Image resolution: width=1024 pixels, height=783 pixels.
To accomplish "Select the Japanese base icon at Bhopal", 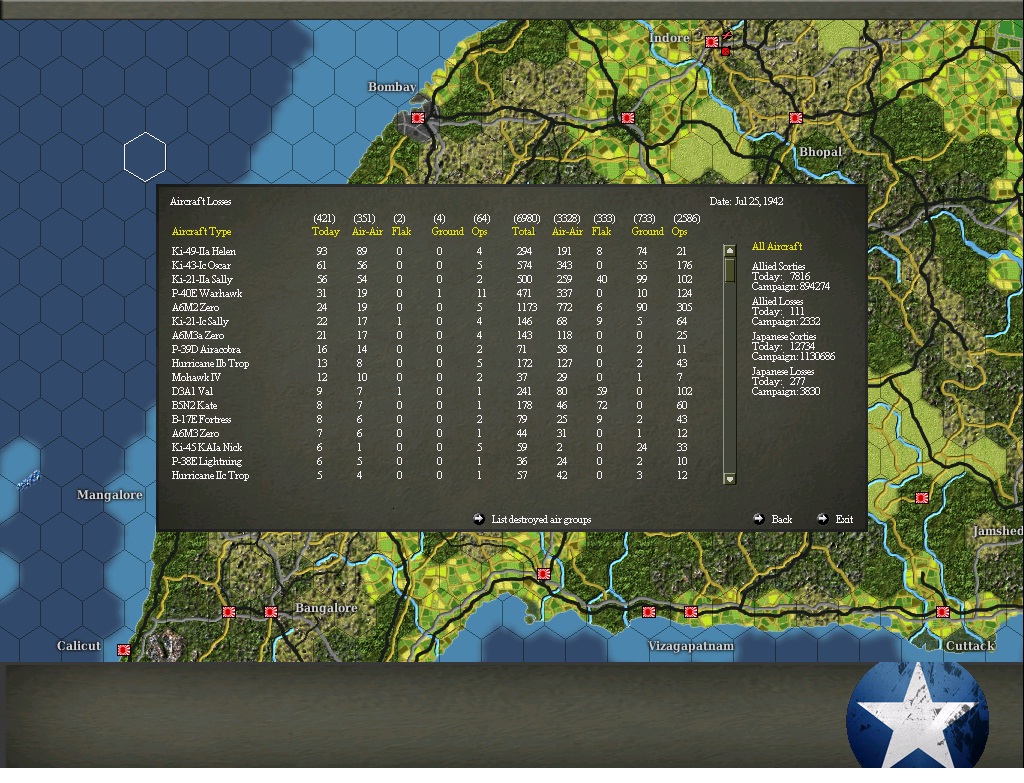I will pos(795,118).
